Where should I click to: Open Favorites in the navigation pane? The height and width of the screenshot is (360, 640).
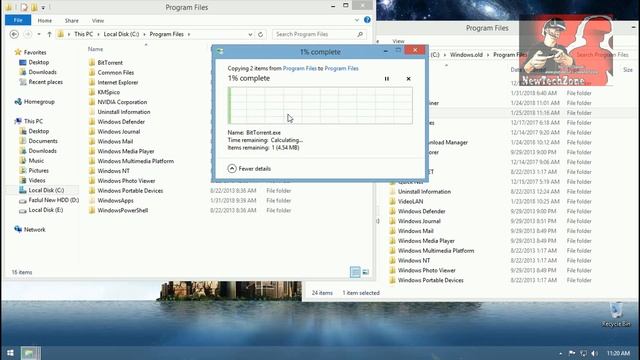click(35, 52)
